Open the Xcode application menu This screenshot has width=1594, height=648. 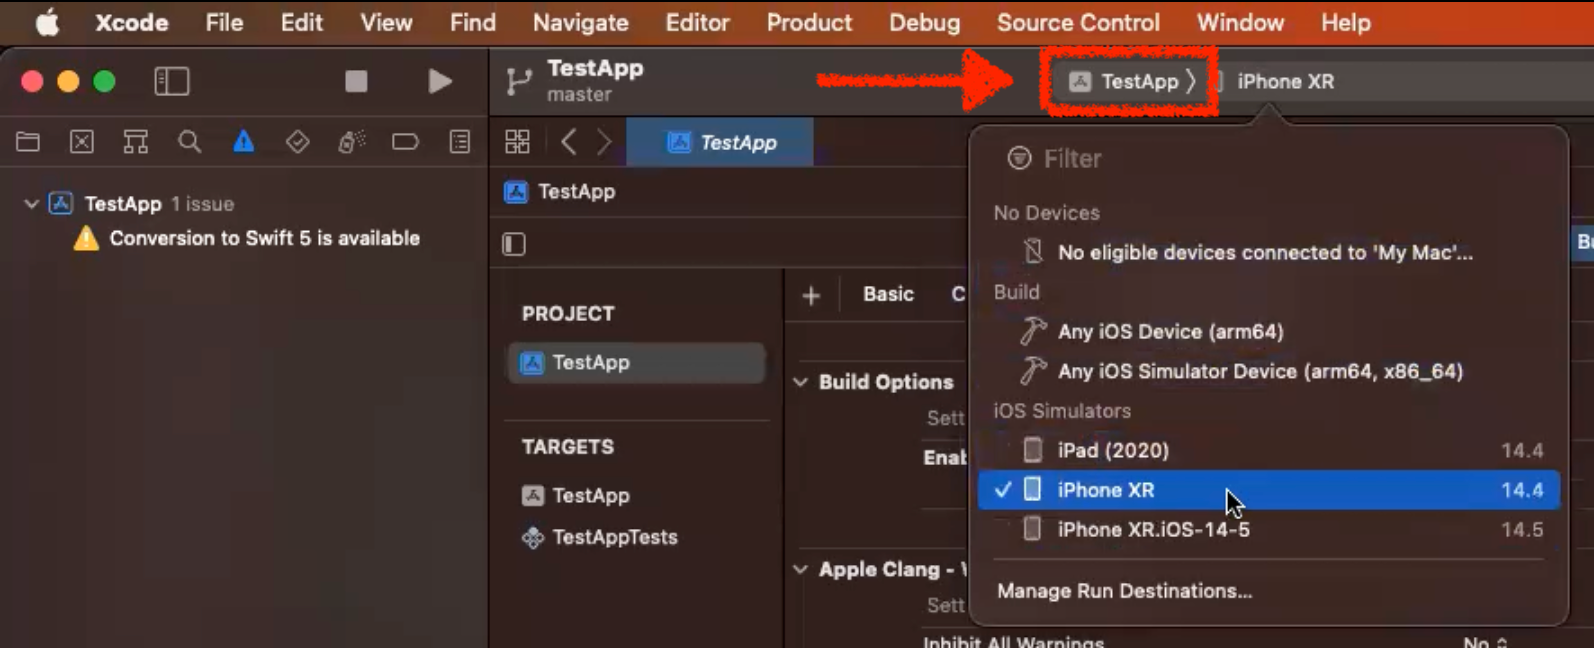tap(131, 22)
